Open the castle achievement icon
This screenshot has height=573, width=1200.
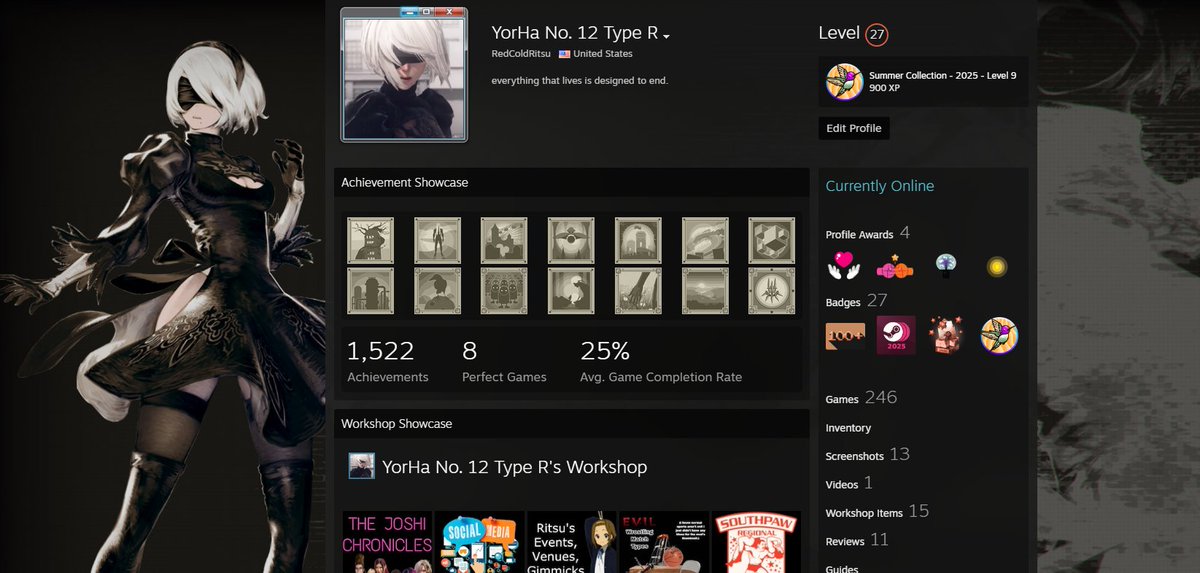[504, 240]
